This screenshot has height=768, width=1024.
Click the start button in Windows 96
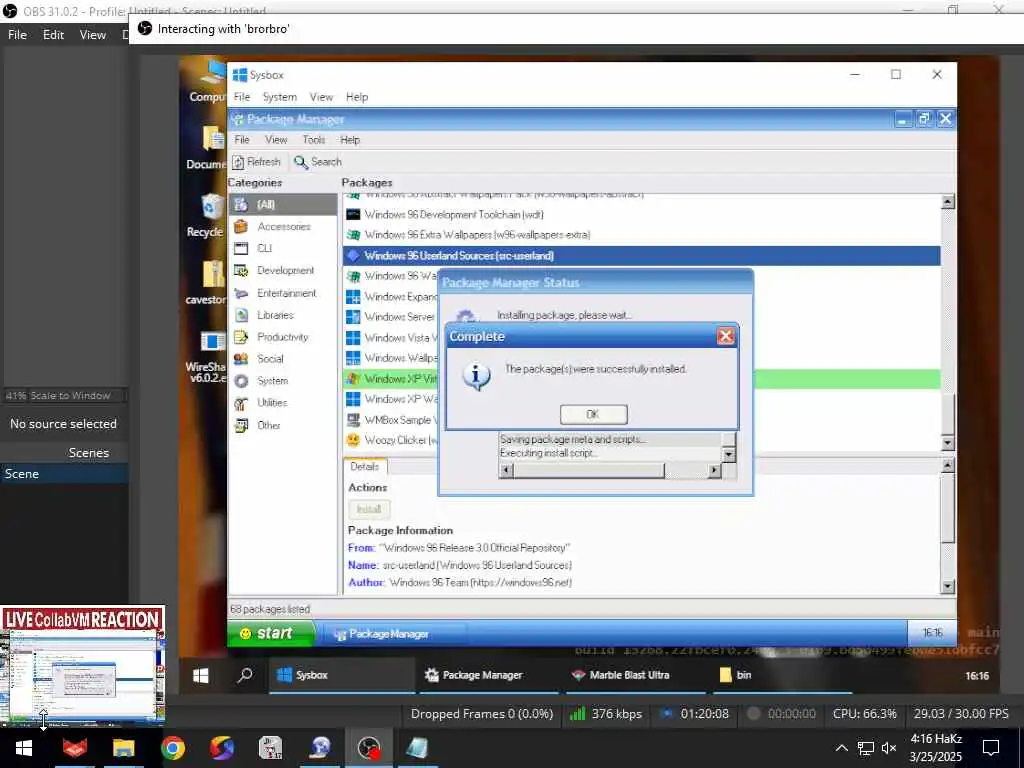point(270,633)
